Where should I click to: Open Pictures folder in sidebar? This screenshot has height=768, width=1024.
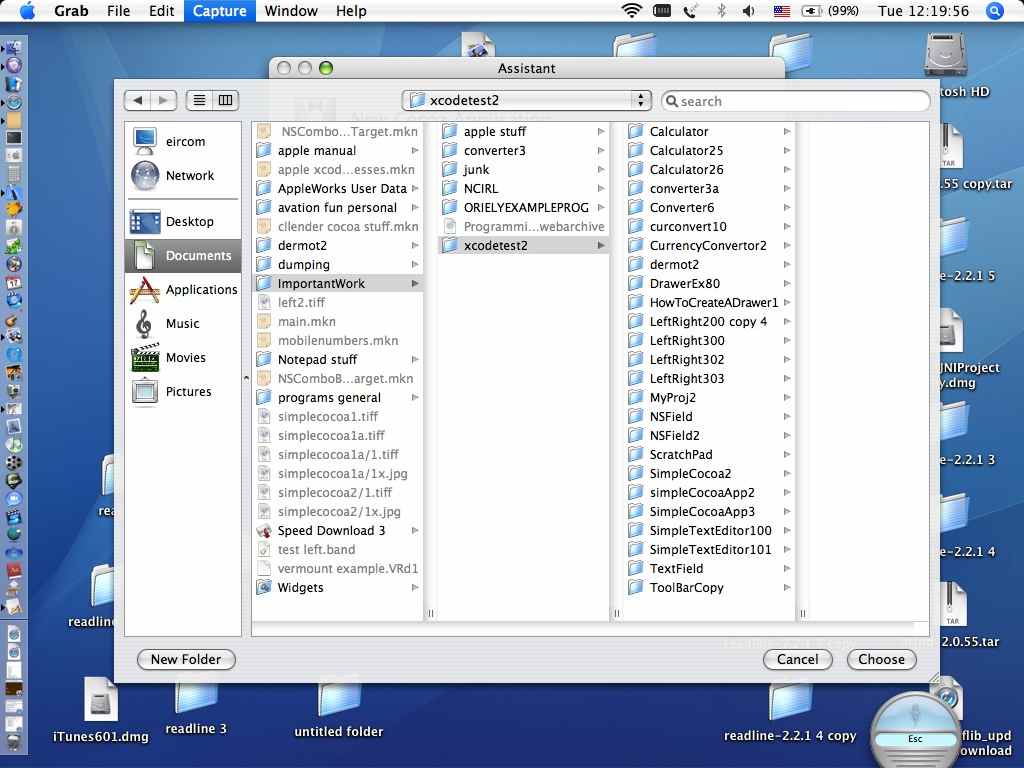pos(183,391)
